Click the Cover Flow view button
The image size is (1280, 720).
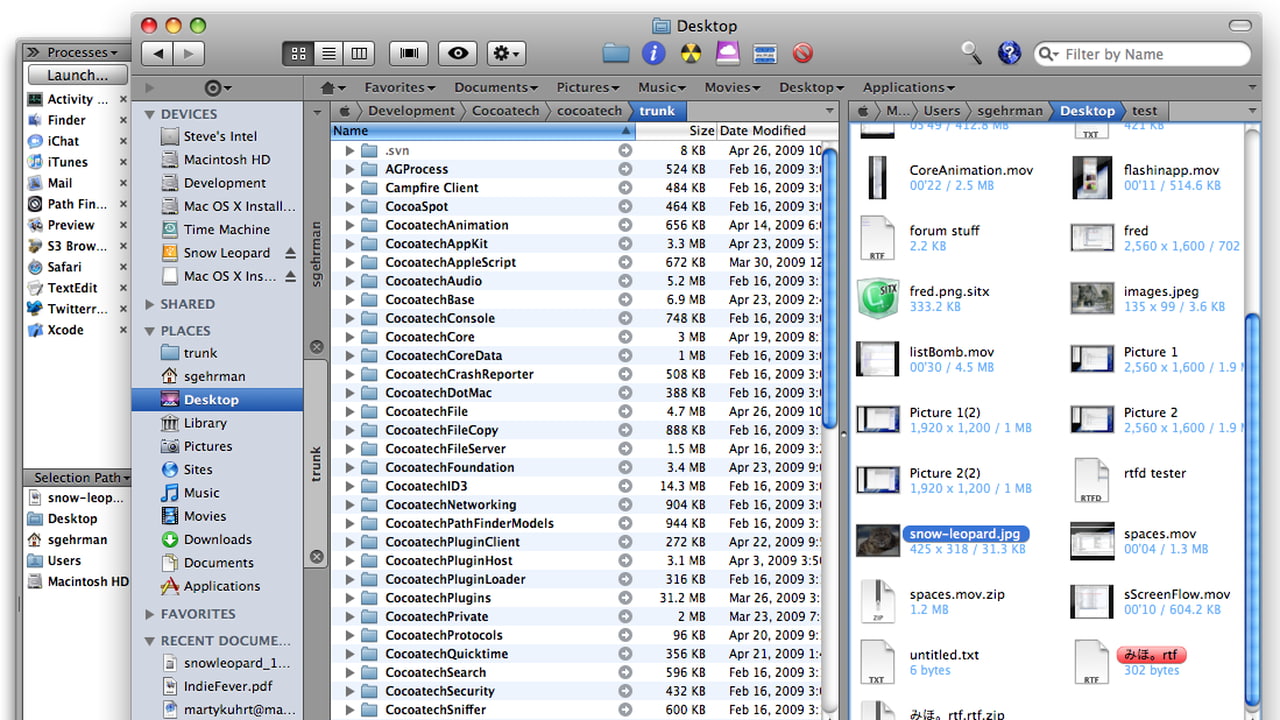coord(408,53)
